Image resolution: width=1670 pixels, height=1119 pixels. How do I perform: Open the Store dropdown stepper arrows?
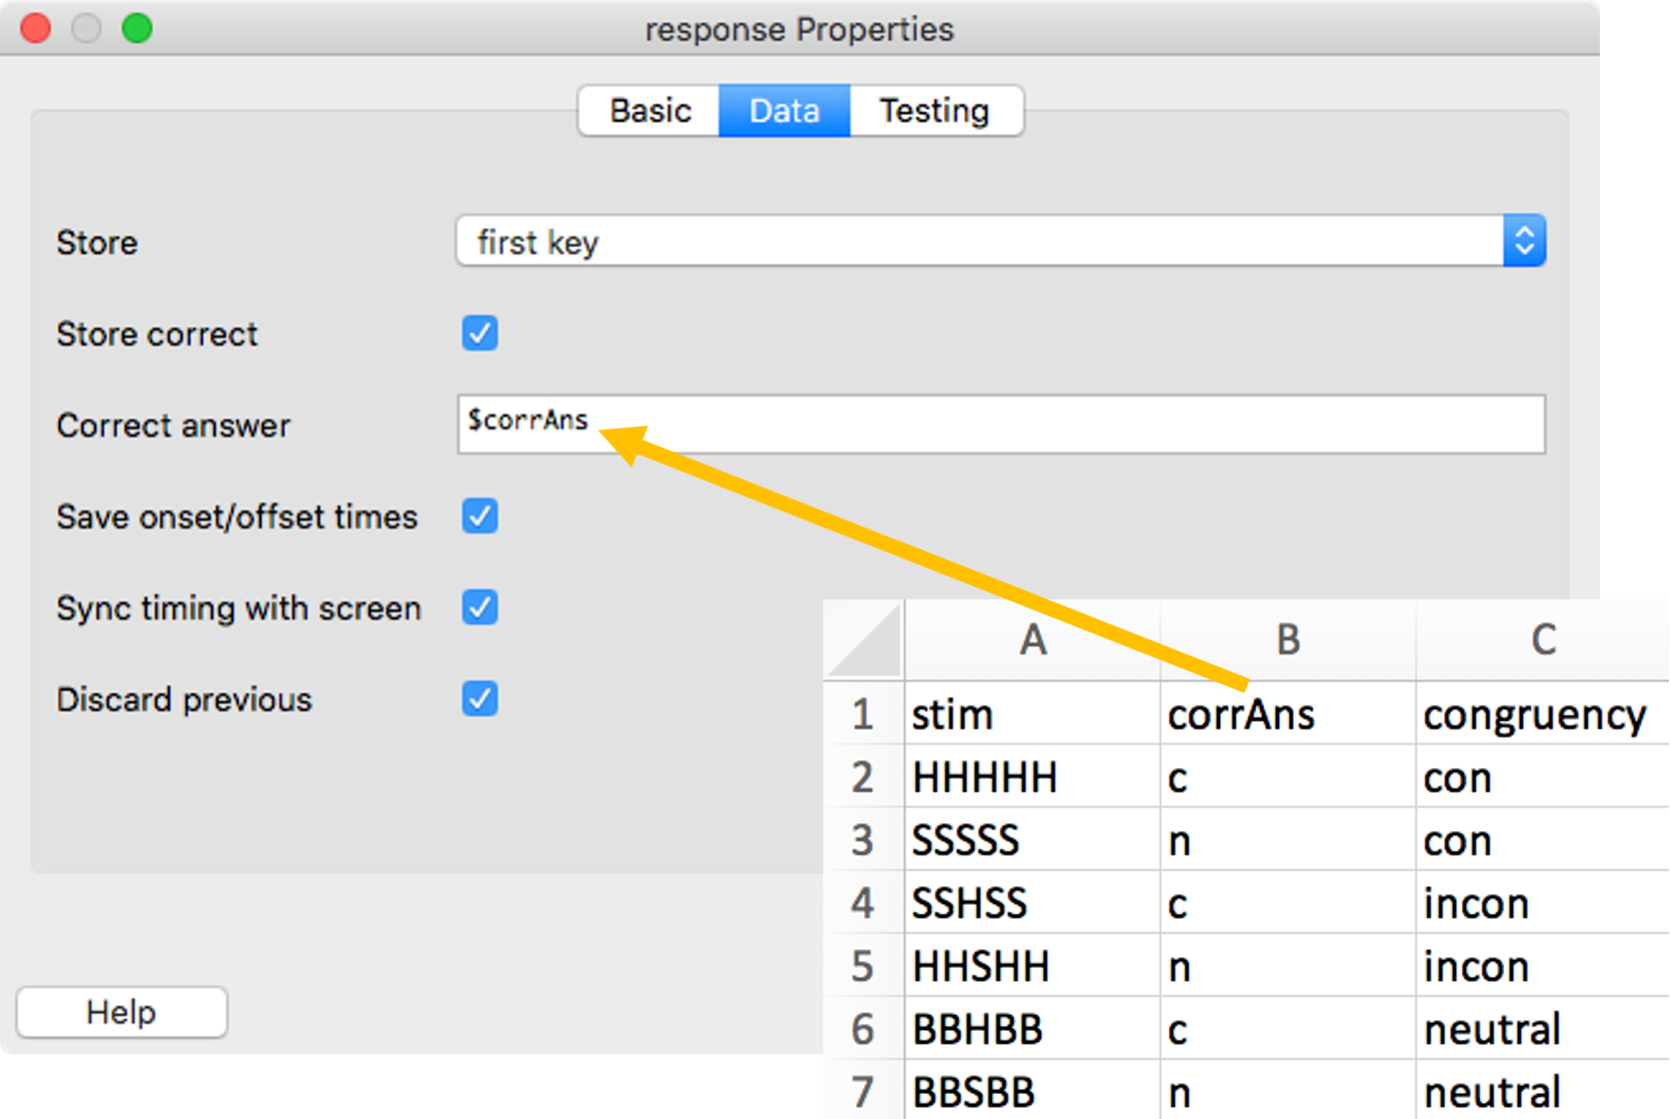[x=1523, y=241]
